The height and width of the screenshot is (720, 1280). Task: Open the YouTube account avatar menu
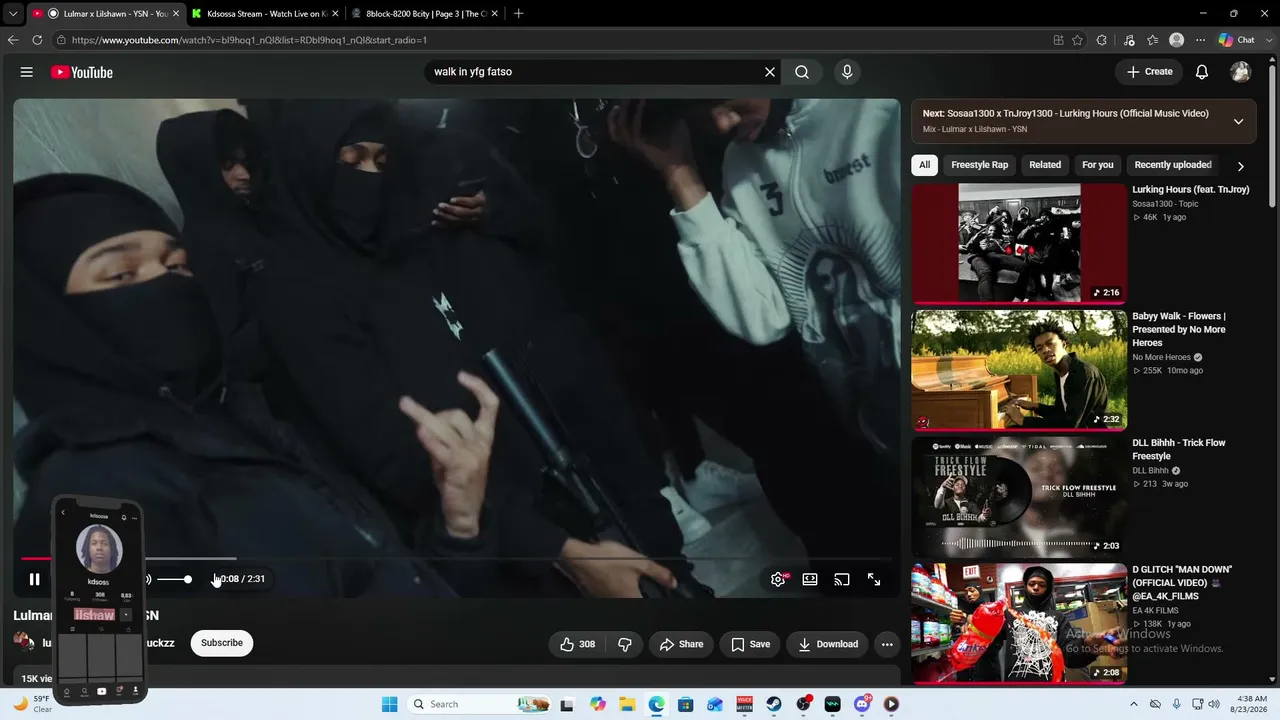(x=1241, y=72)
